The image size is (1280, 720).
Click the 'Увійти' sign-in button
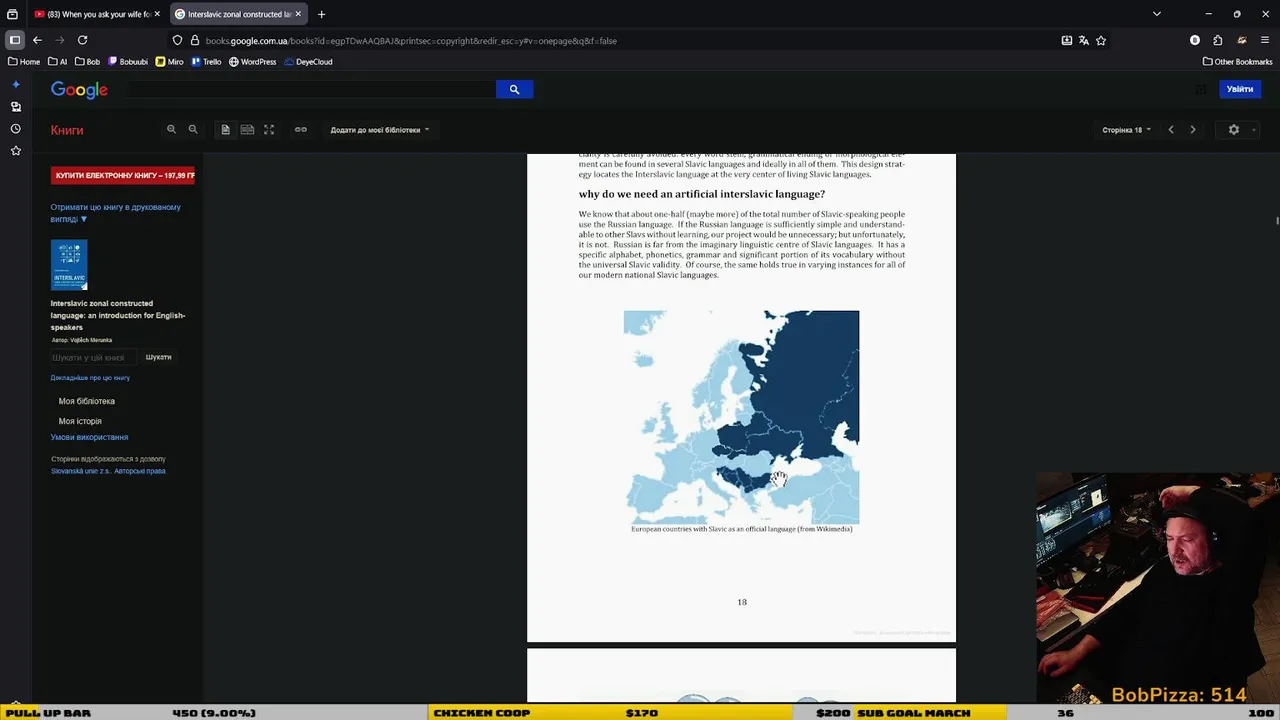pyautogui.click(x=1240, y=89)
